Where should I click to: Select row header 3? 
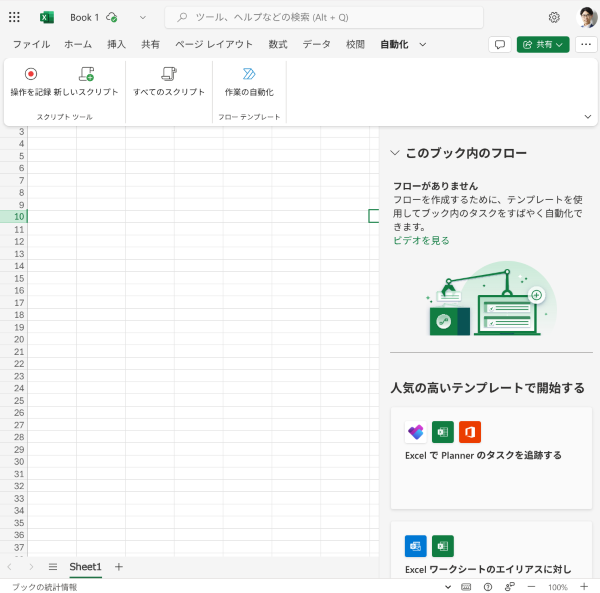pos(14,132)
